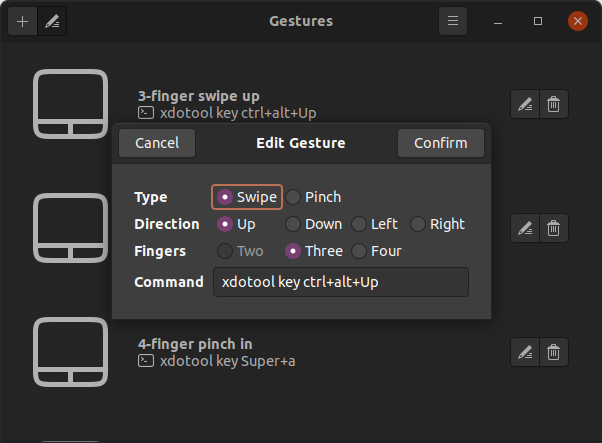Click the trash icon for the second gesture

[553, 228]
